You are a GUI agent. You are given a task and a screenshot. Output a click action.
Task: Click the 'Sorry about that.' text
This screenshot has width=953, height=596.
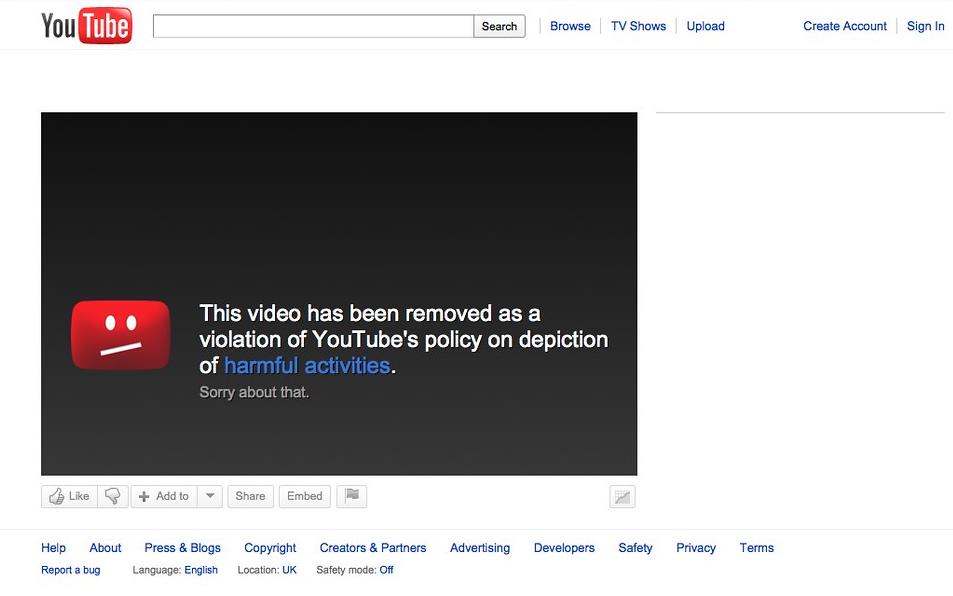pyautogui.click(x=254, y=392)
